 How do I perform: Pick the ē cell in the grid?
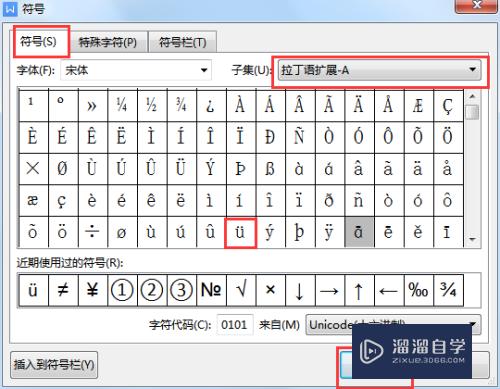click(389, 232)
